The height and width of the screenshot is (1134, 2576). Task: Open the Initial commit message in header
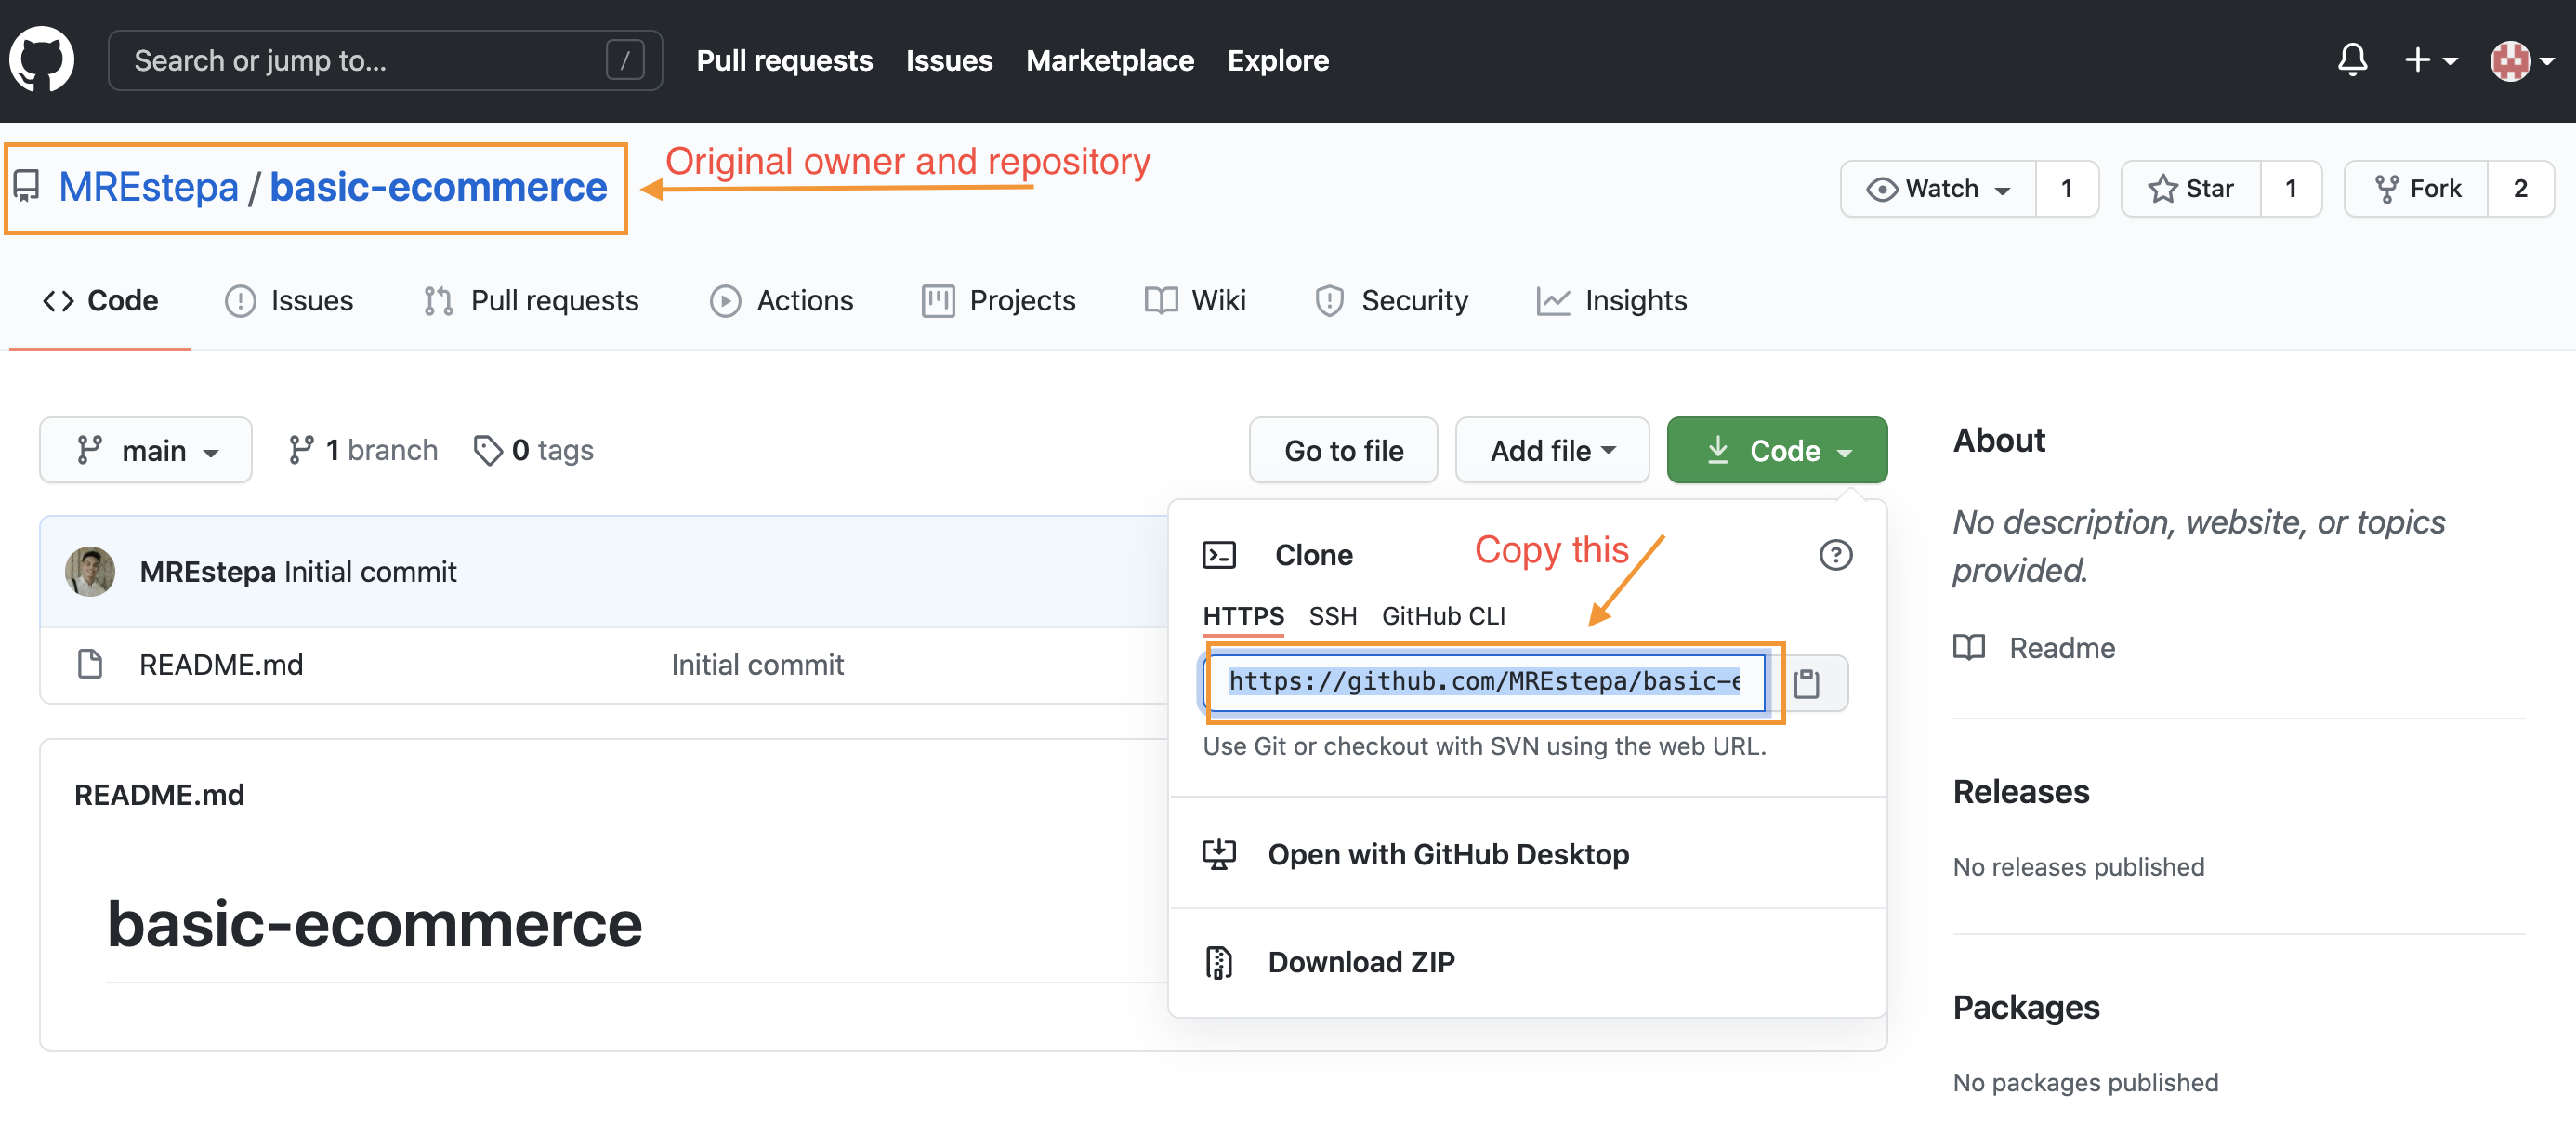click(x=370, y=571)
